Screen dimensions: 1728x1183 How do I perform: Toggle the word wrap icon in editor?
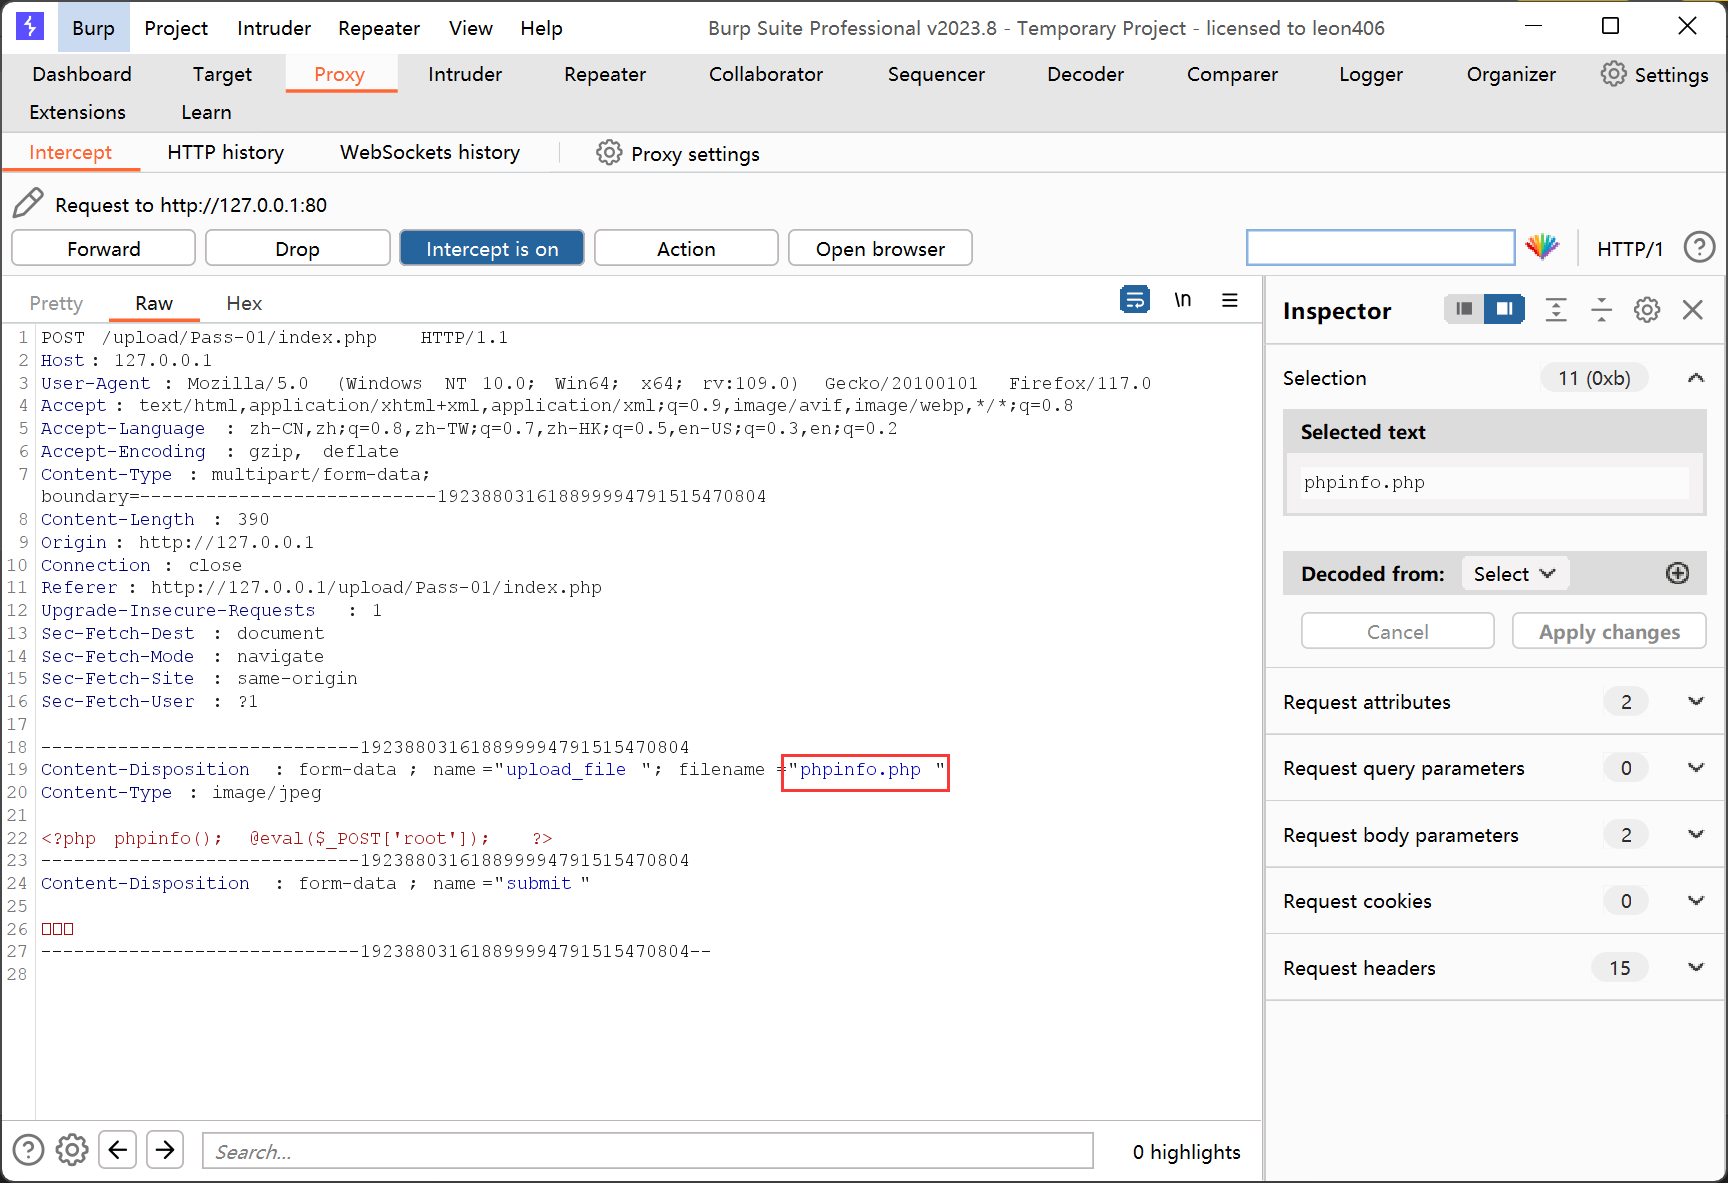[1135, 300]
